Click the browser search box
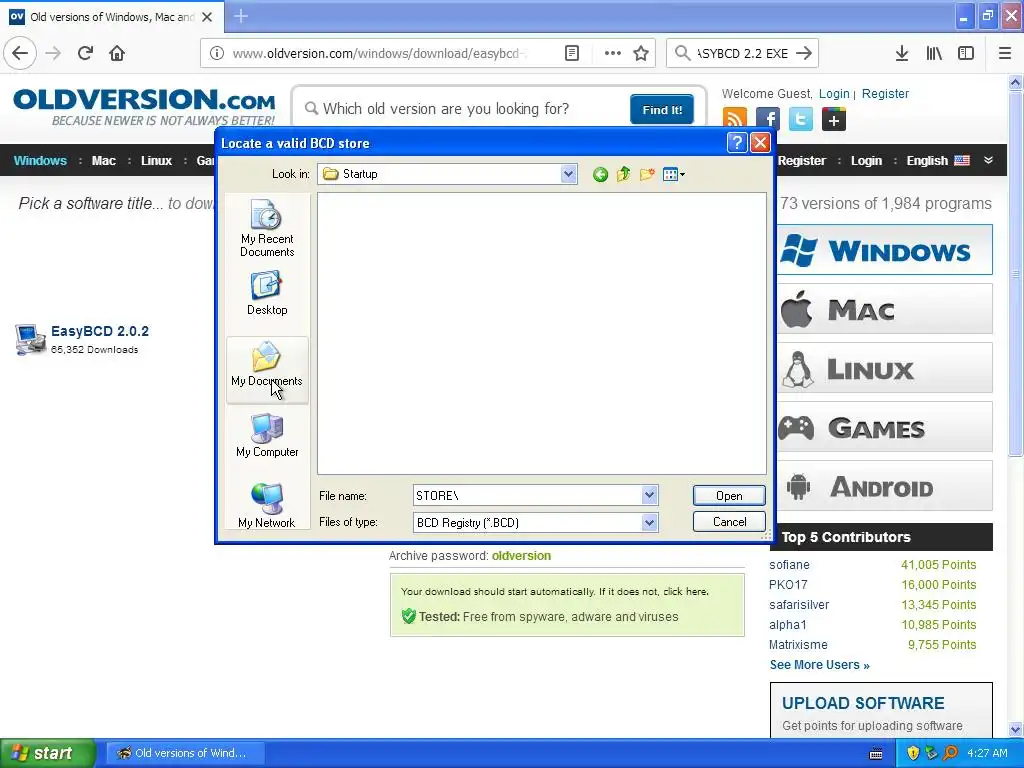The width and height of the screenshot is (1024, 768). [x=743, y=53]
